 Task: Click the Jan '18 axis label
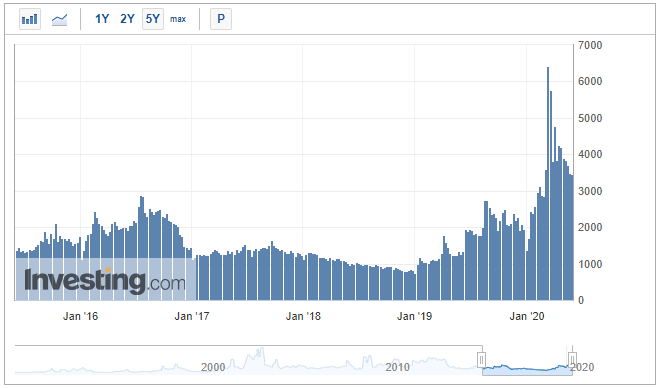tap(303, 316)
